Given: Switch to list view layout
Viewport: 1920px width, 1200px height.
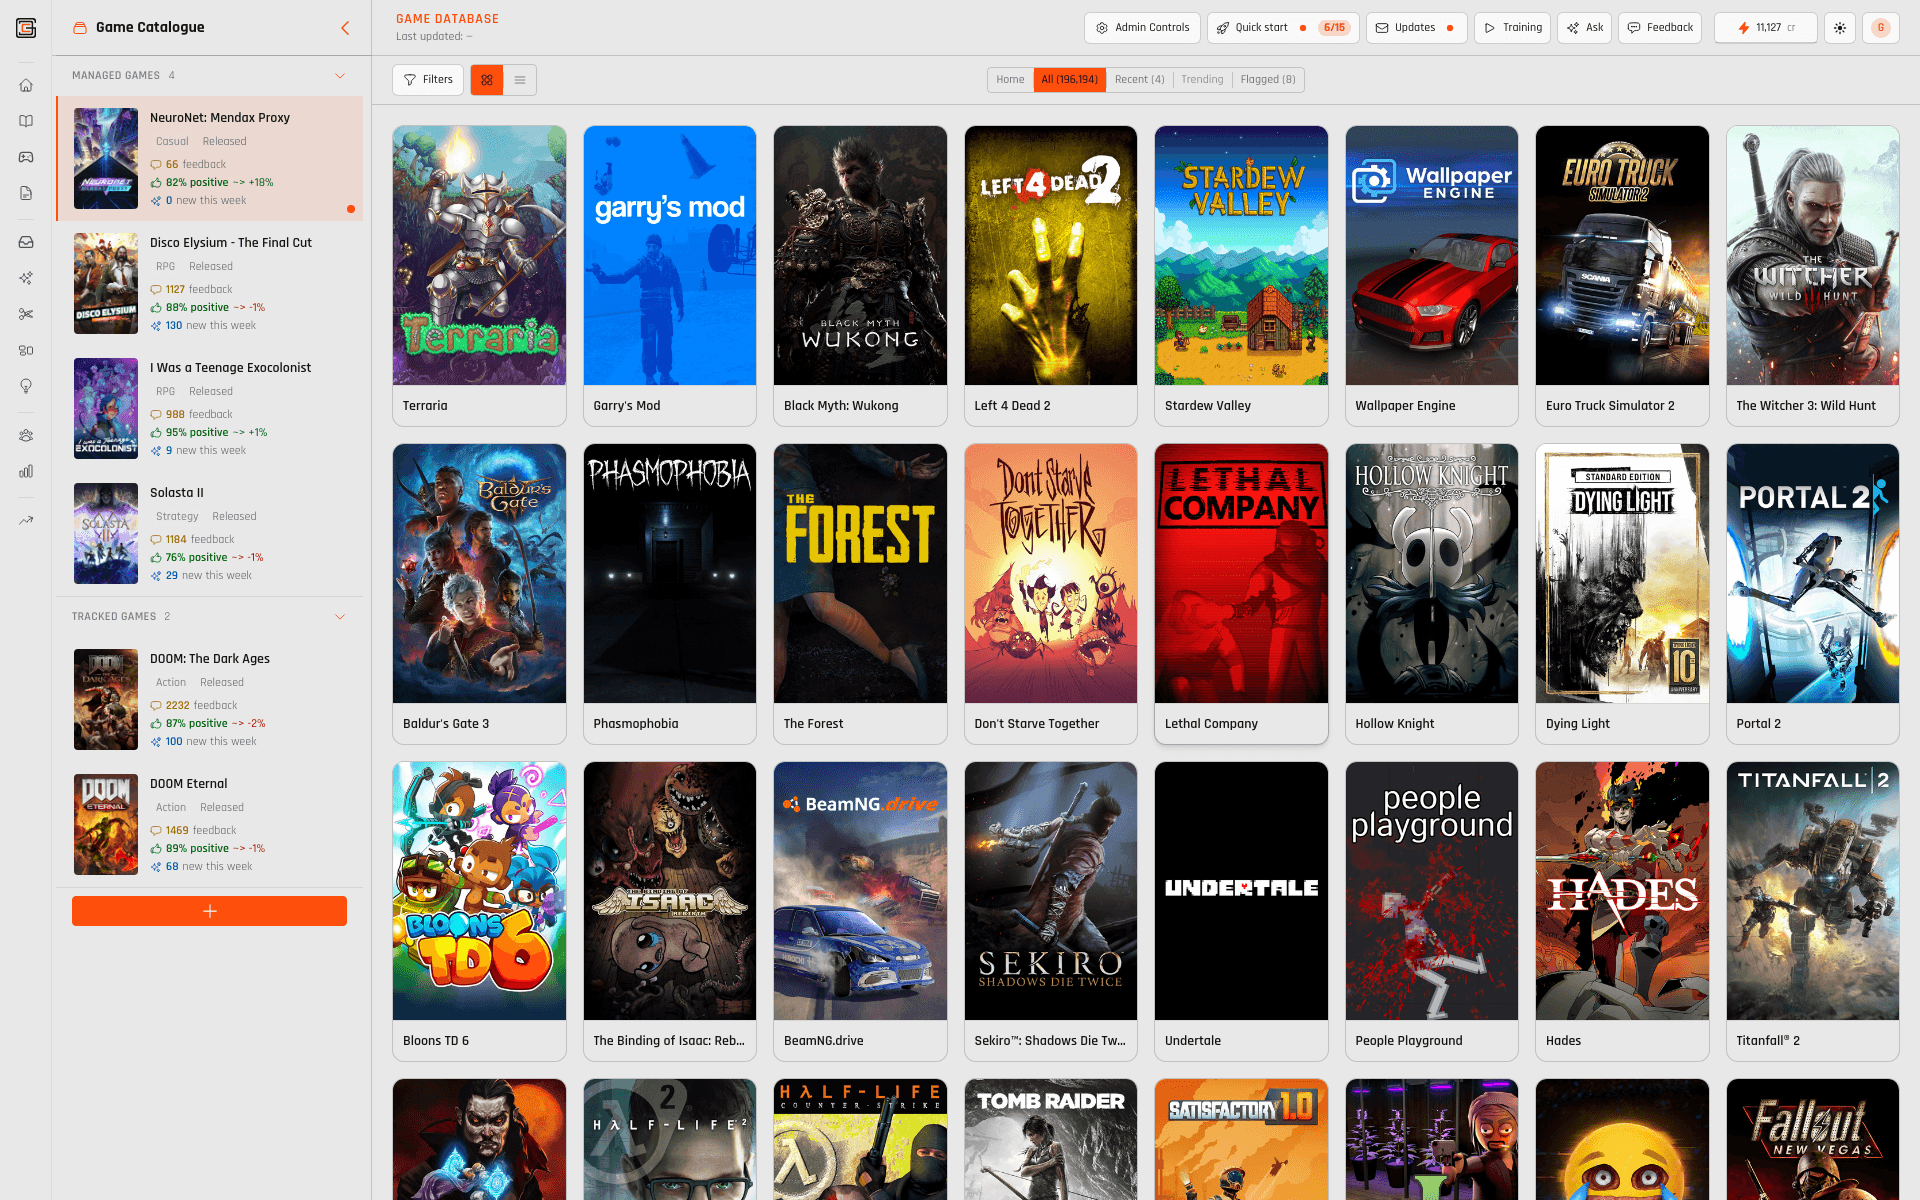Looking at the screenshot, I should (520, 80).
